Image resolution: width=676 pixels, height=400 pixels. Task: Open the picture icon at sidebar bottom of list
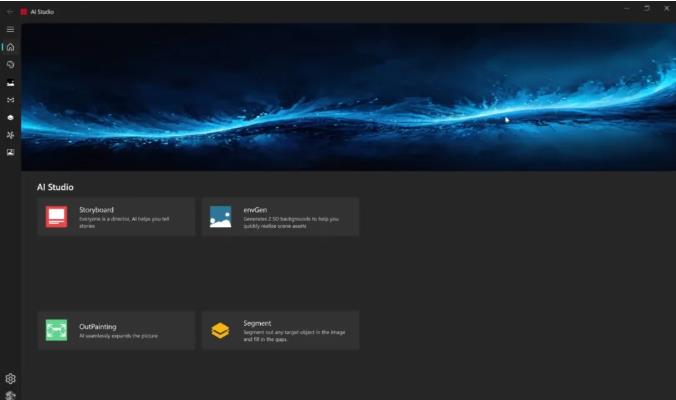point(10,152)
